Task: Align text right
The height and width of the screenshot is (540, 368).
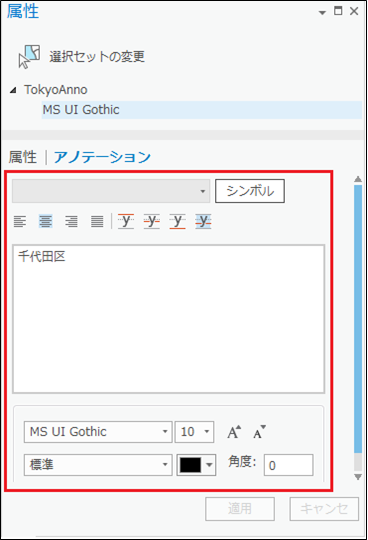Action: tap(71, 221)
